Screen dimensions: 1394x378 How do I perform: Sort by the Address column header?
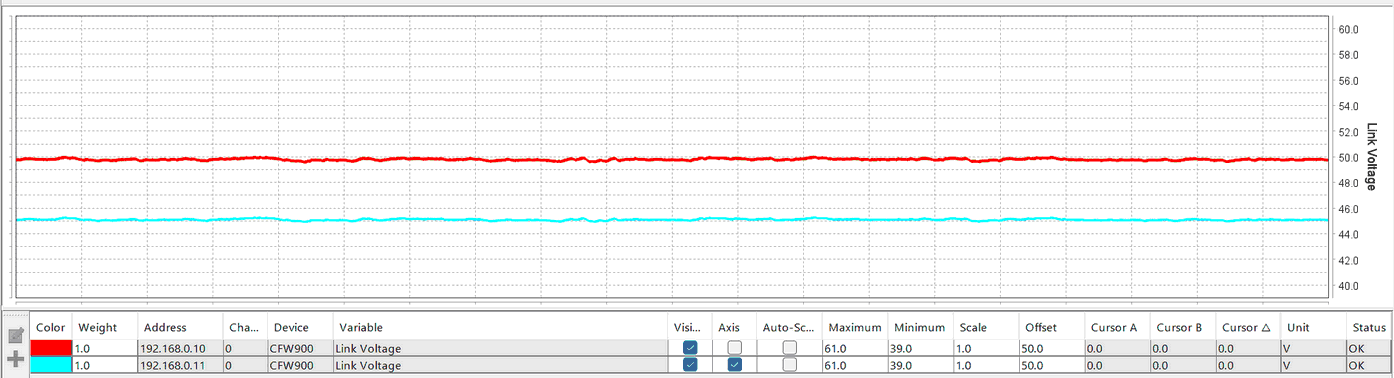pyautogui.click(x=180, y=327)
